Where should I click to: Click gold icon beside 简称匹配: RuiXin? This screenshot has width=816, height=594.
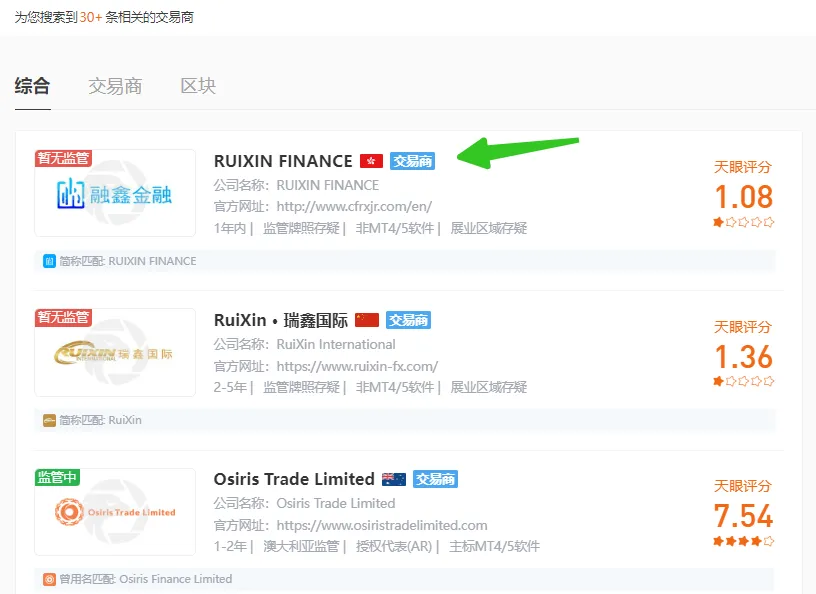click(x=49, y=420)
